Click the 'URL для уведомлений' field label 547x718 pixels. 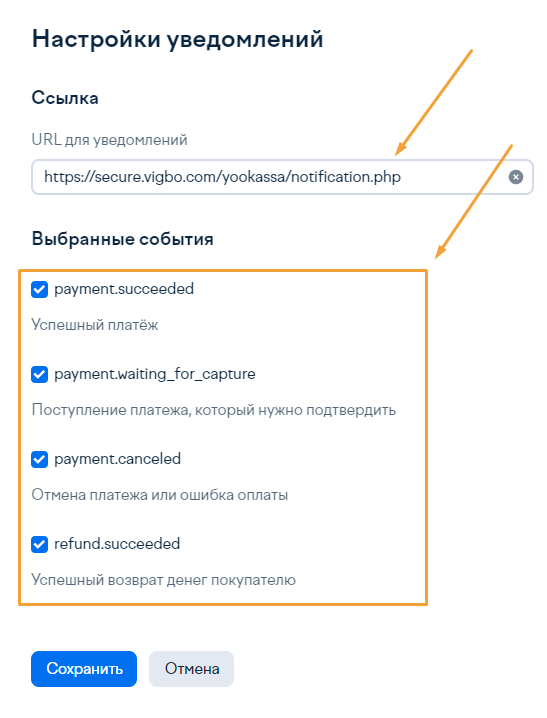(109, 140)
